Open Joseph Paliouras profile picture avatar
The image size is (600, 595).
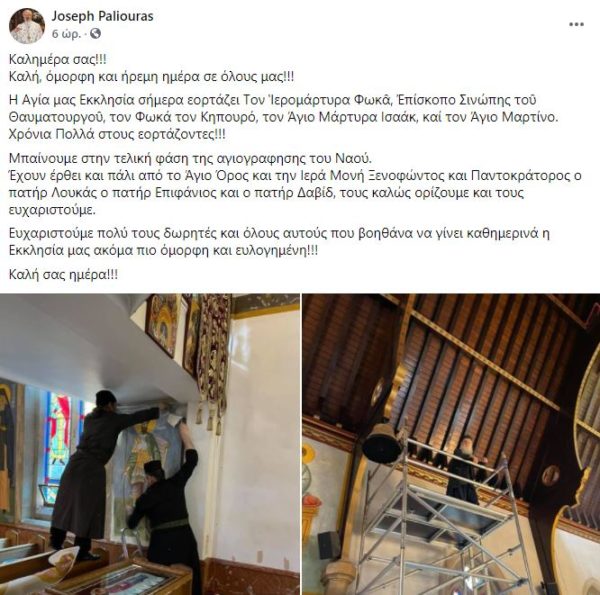[27, 26]
